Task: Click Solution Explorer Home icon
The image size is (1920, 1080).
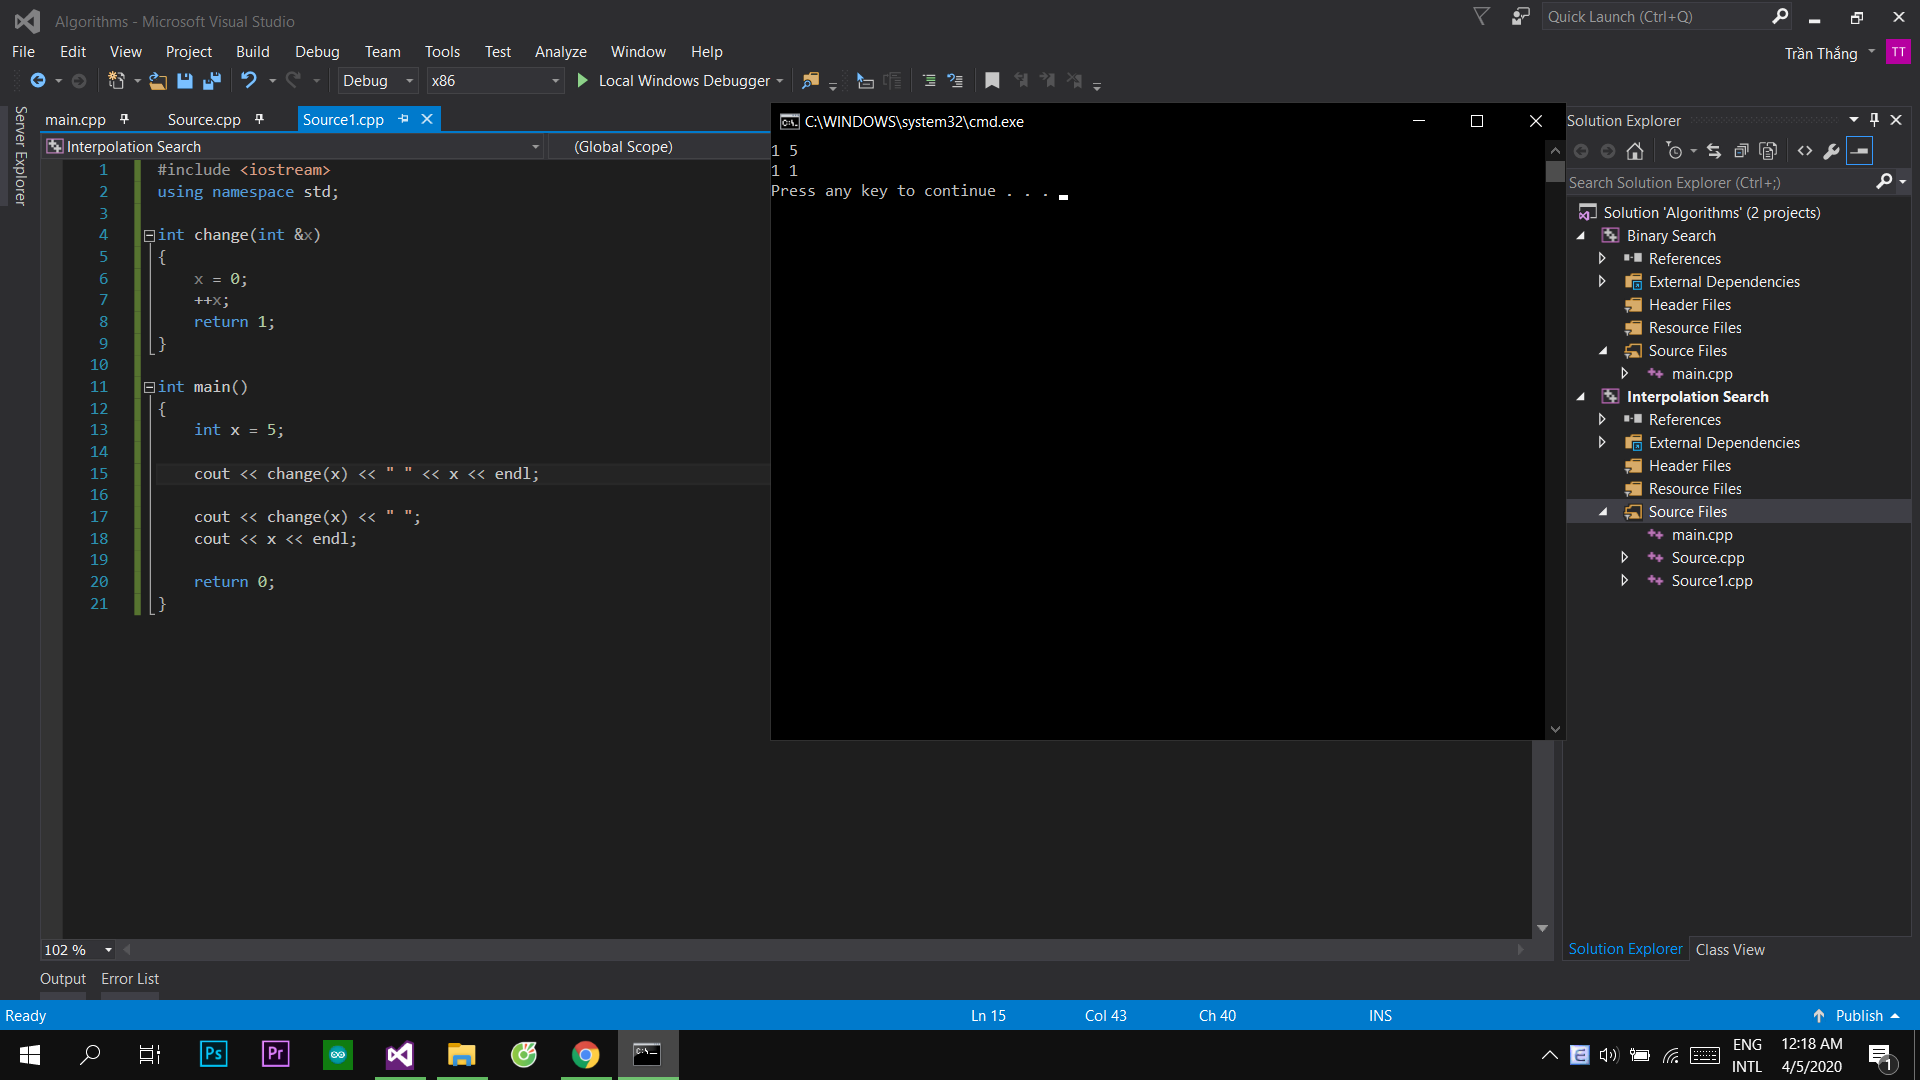Action: tap(1635, 151)
